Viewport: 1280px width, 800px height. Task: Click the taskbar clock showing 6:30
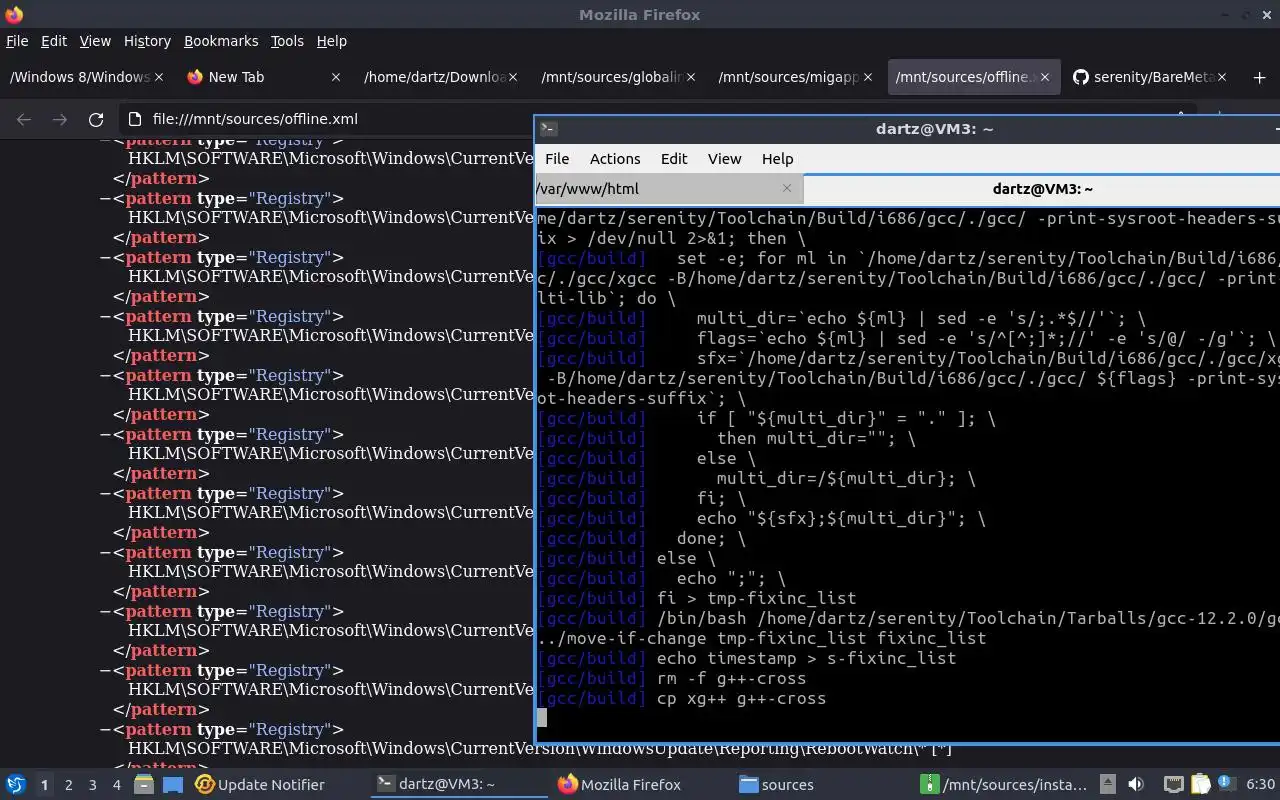click(x=1260, y=785)
